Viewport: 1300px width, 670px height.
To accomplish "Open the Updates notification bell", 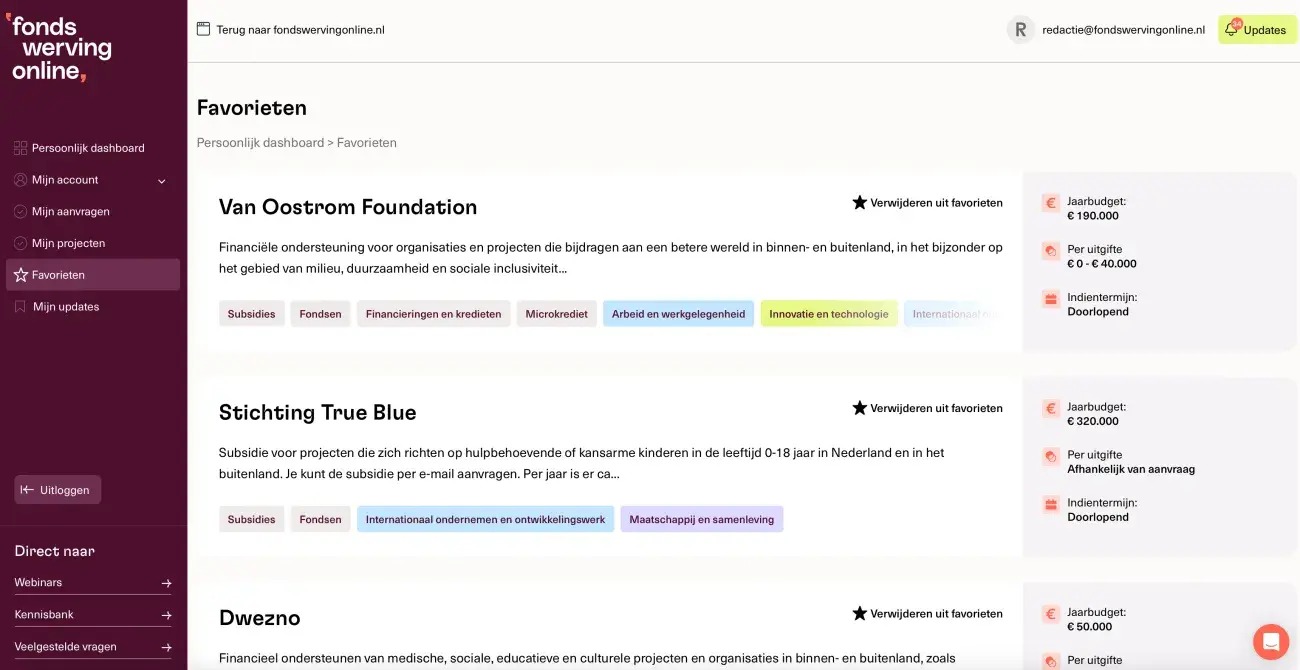I will 1232,30.
